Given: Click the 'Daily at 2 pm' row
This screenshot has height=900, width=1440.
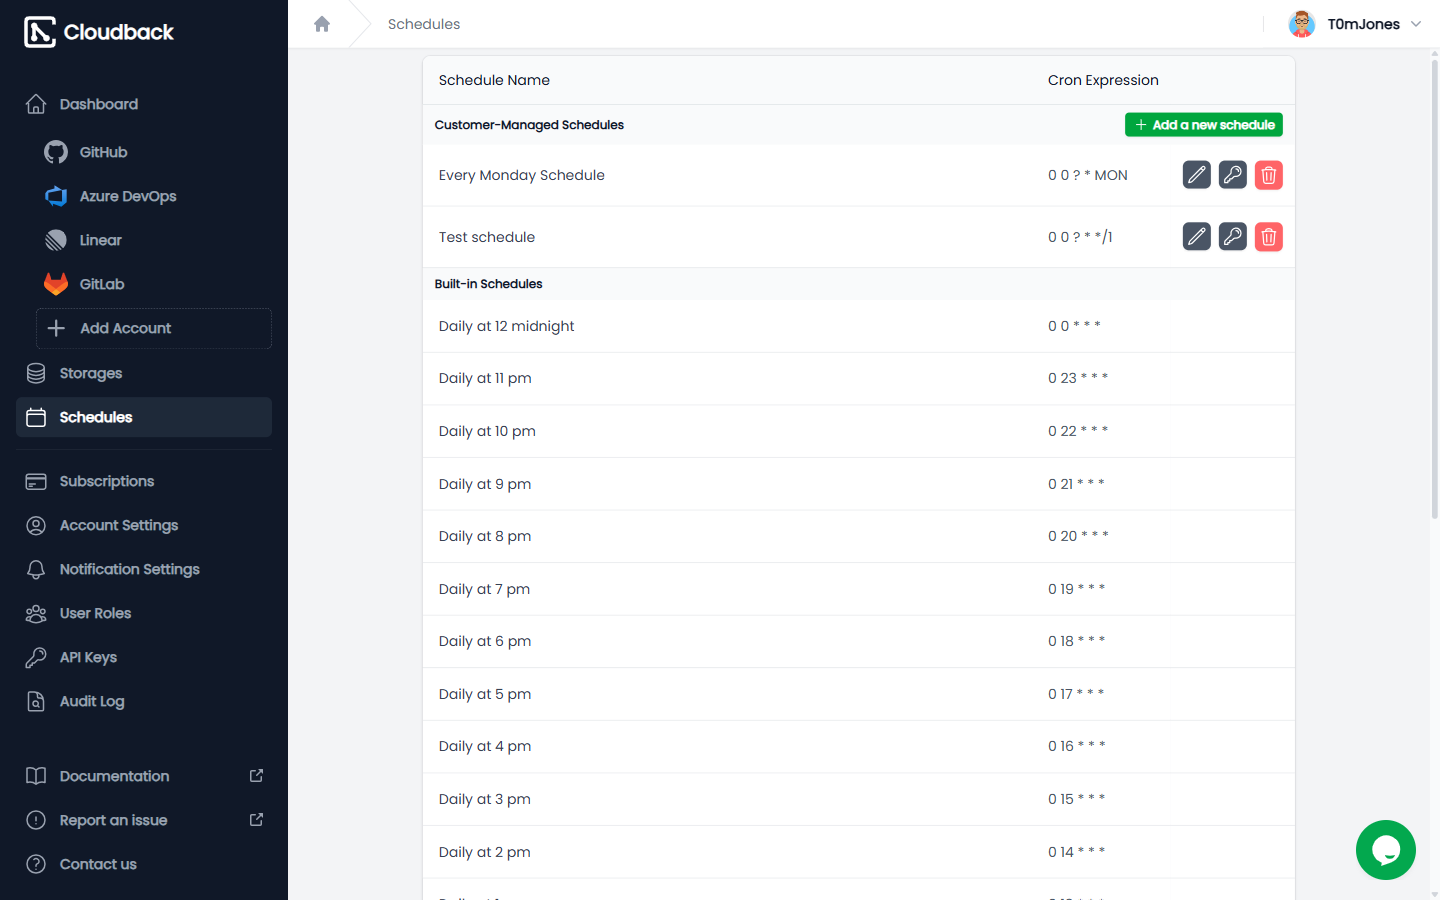Looking at the screenshot, I should click(x=859, y=852).
